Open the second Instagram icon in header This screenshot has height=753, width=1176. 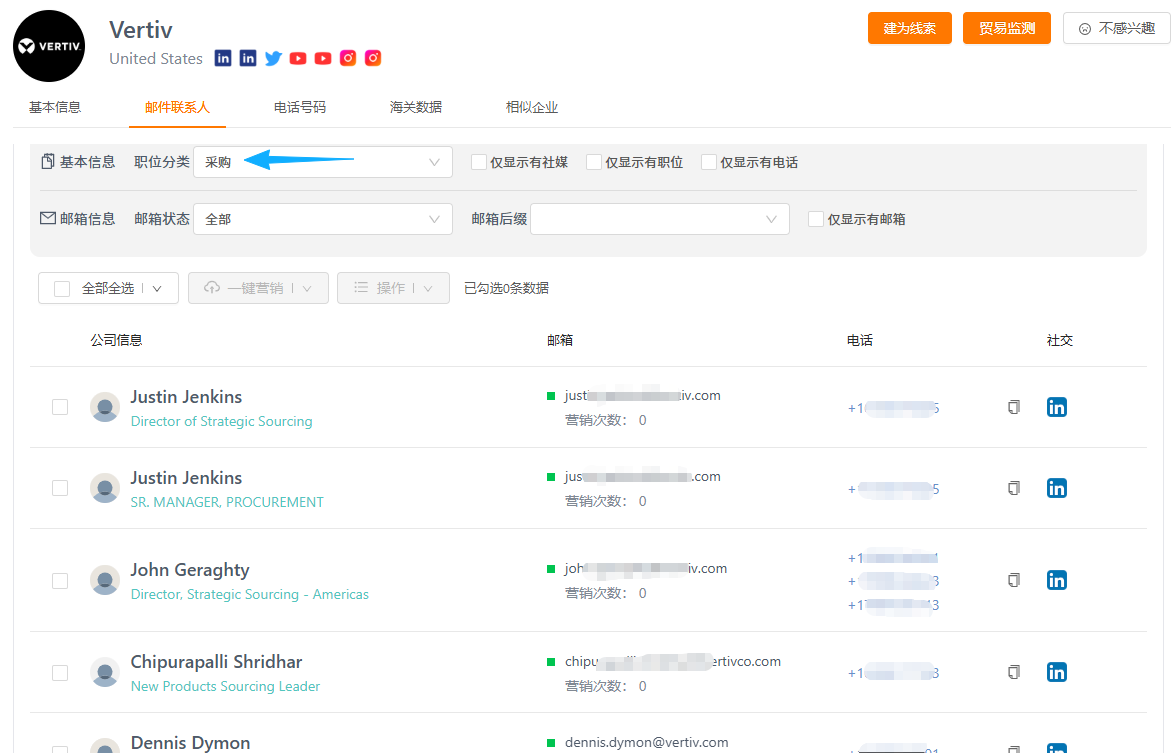[373, 58]
